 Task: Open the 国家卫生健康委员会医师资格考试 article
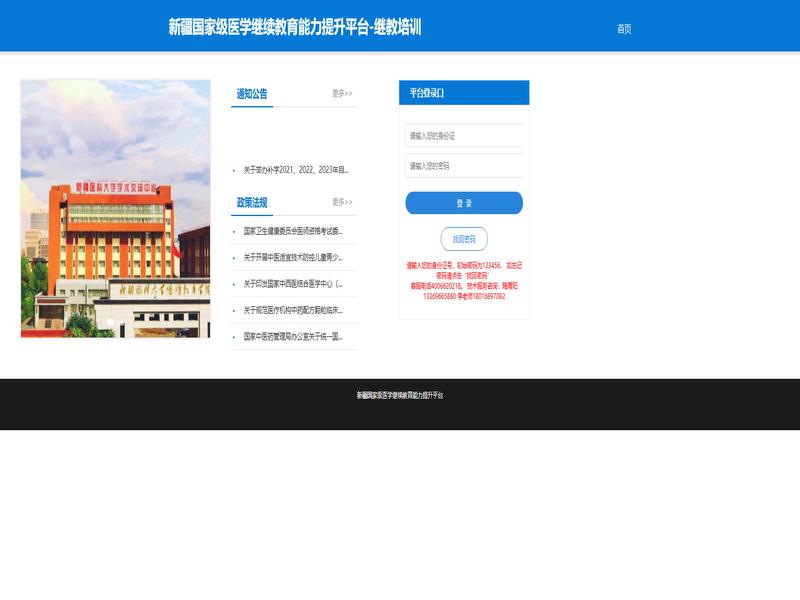tap(293, 231)
